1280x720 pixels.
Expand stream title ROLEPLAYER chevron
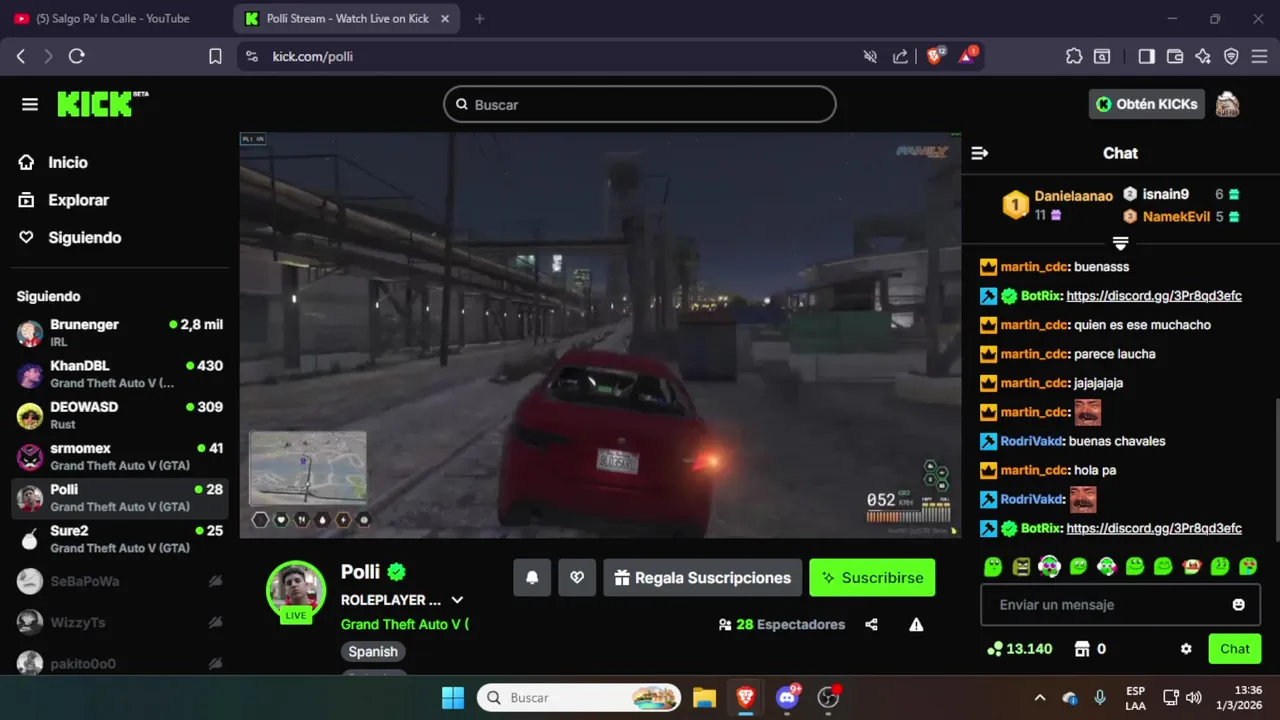point(457,600)
